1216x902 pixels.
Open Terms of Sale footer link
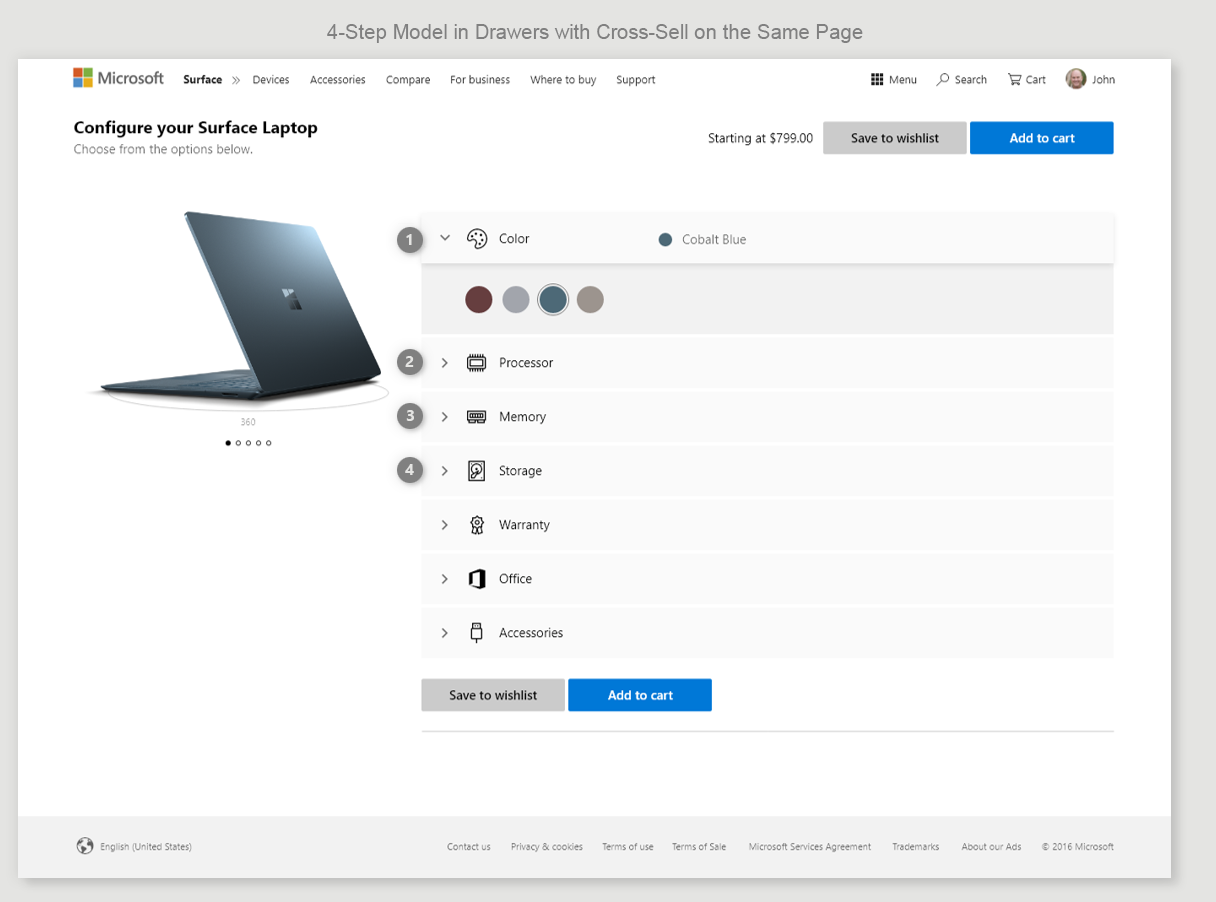tap(699, 847)
